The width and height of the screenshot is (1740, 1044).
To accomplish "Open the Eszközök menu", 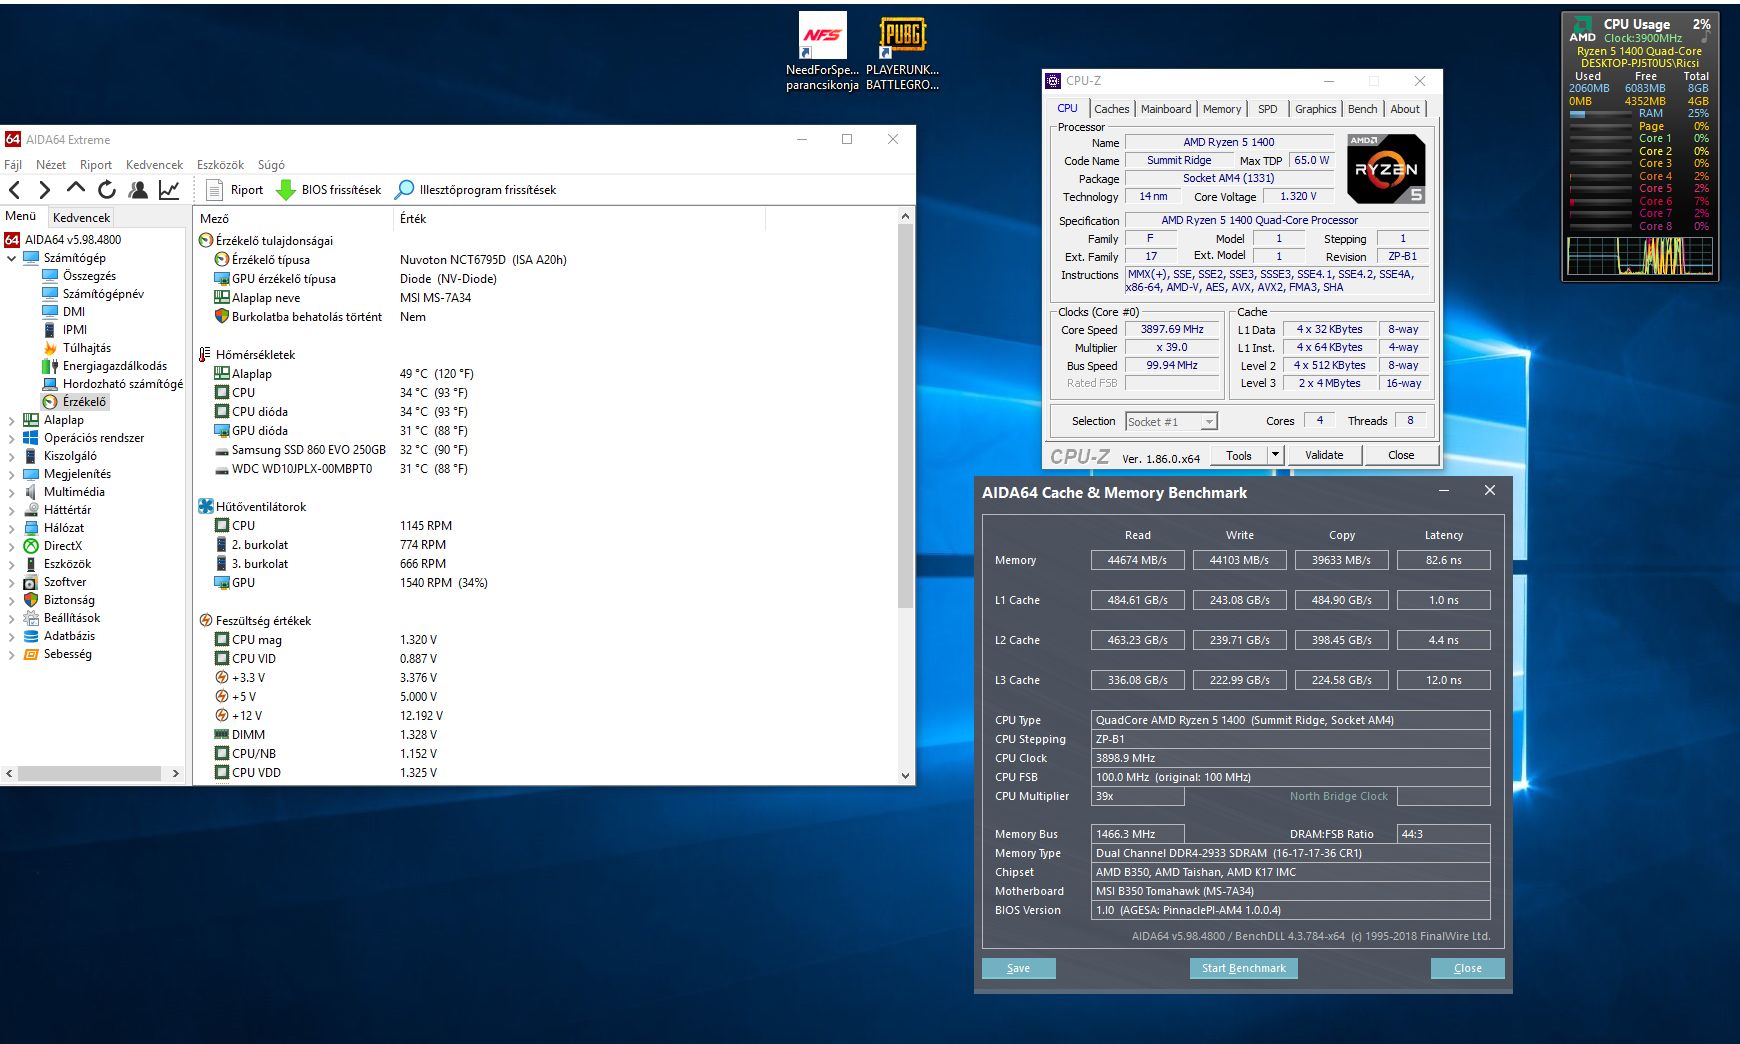I will pyautogui.click(x=220, y=165).
